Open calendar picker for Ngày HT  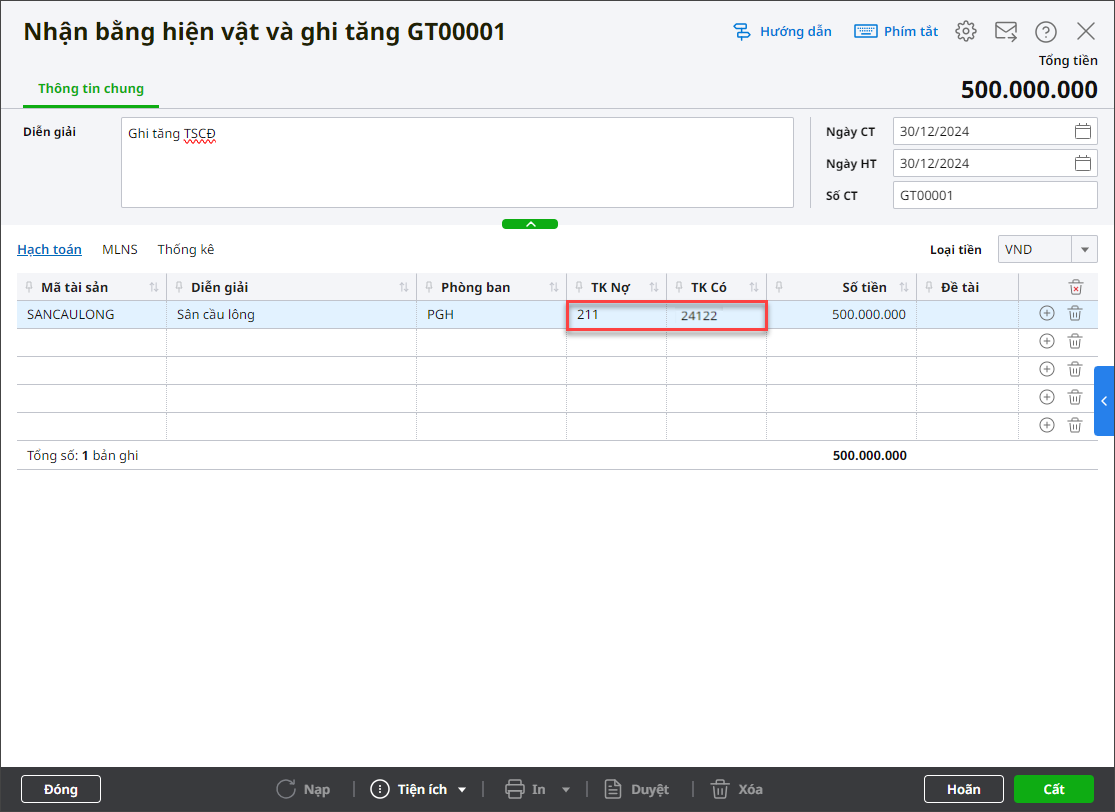(x=1082, y=164)
